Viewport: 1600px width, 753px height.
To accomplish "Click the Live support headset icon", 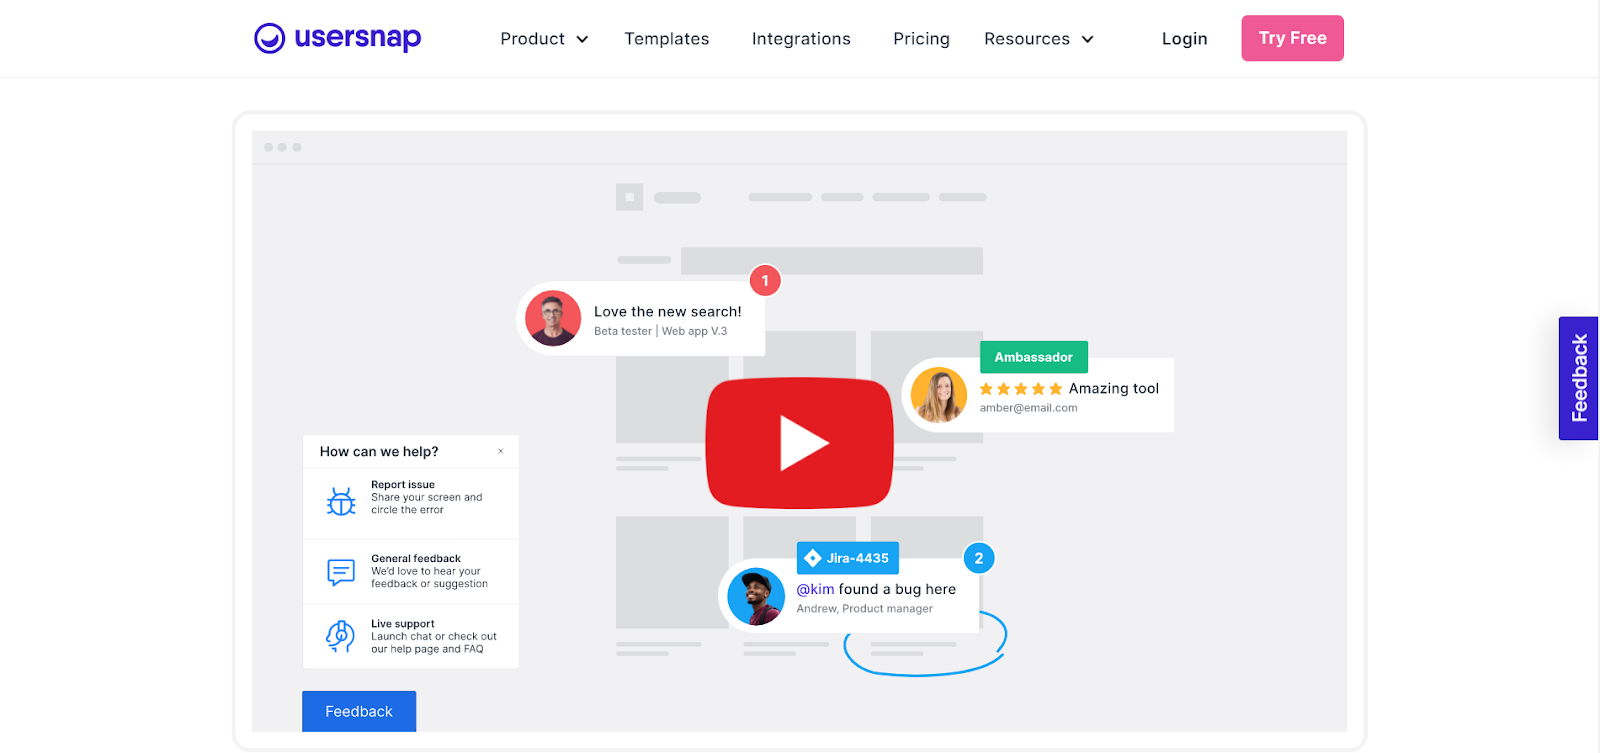I will click(340, 636).
